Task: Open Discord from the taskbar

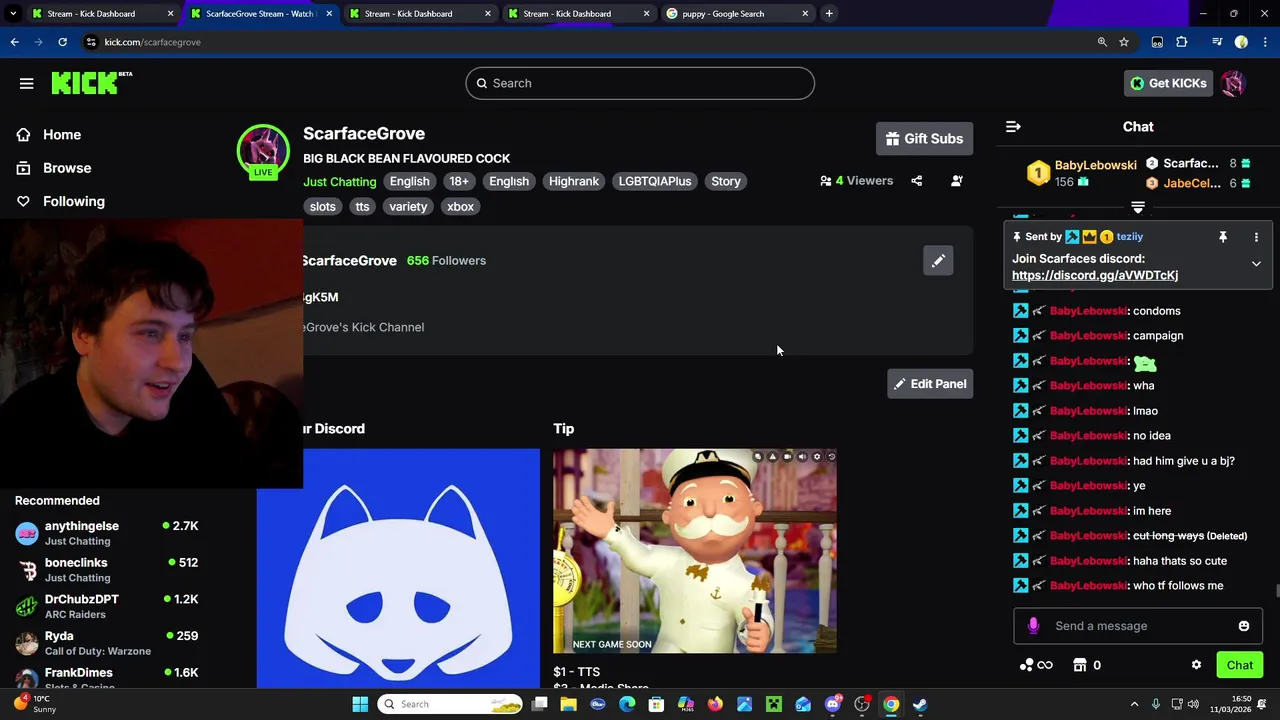Action: click(832, 704)
